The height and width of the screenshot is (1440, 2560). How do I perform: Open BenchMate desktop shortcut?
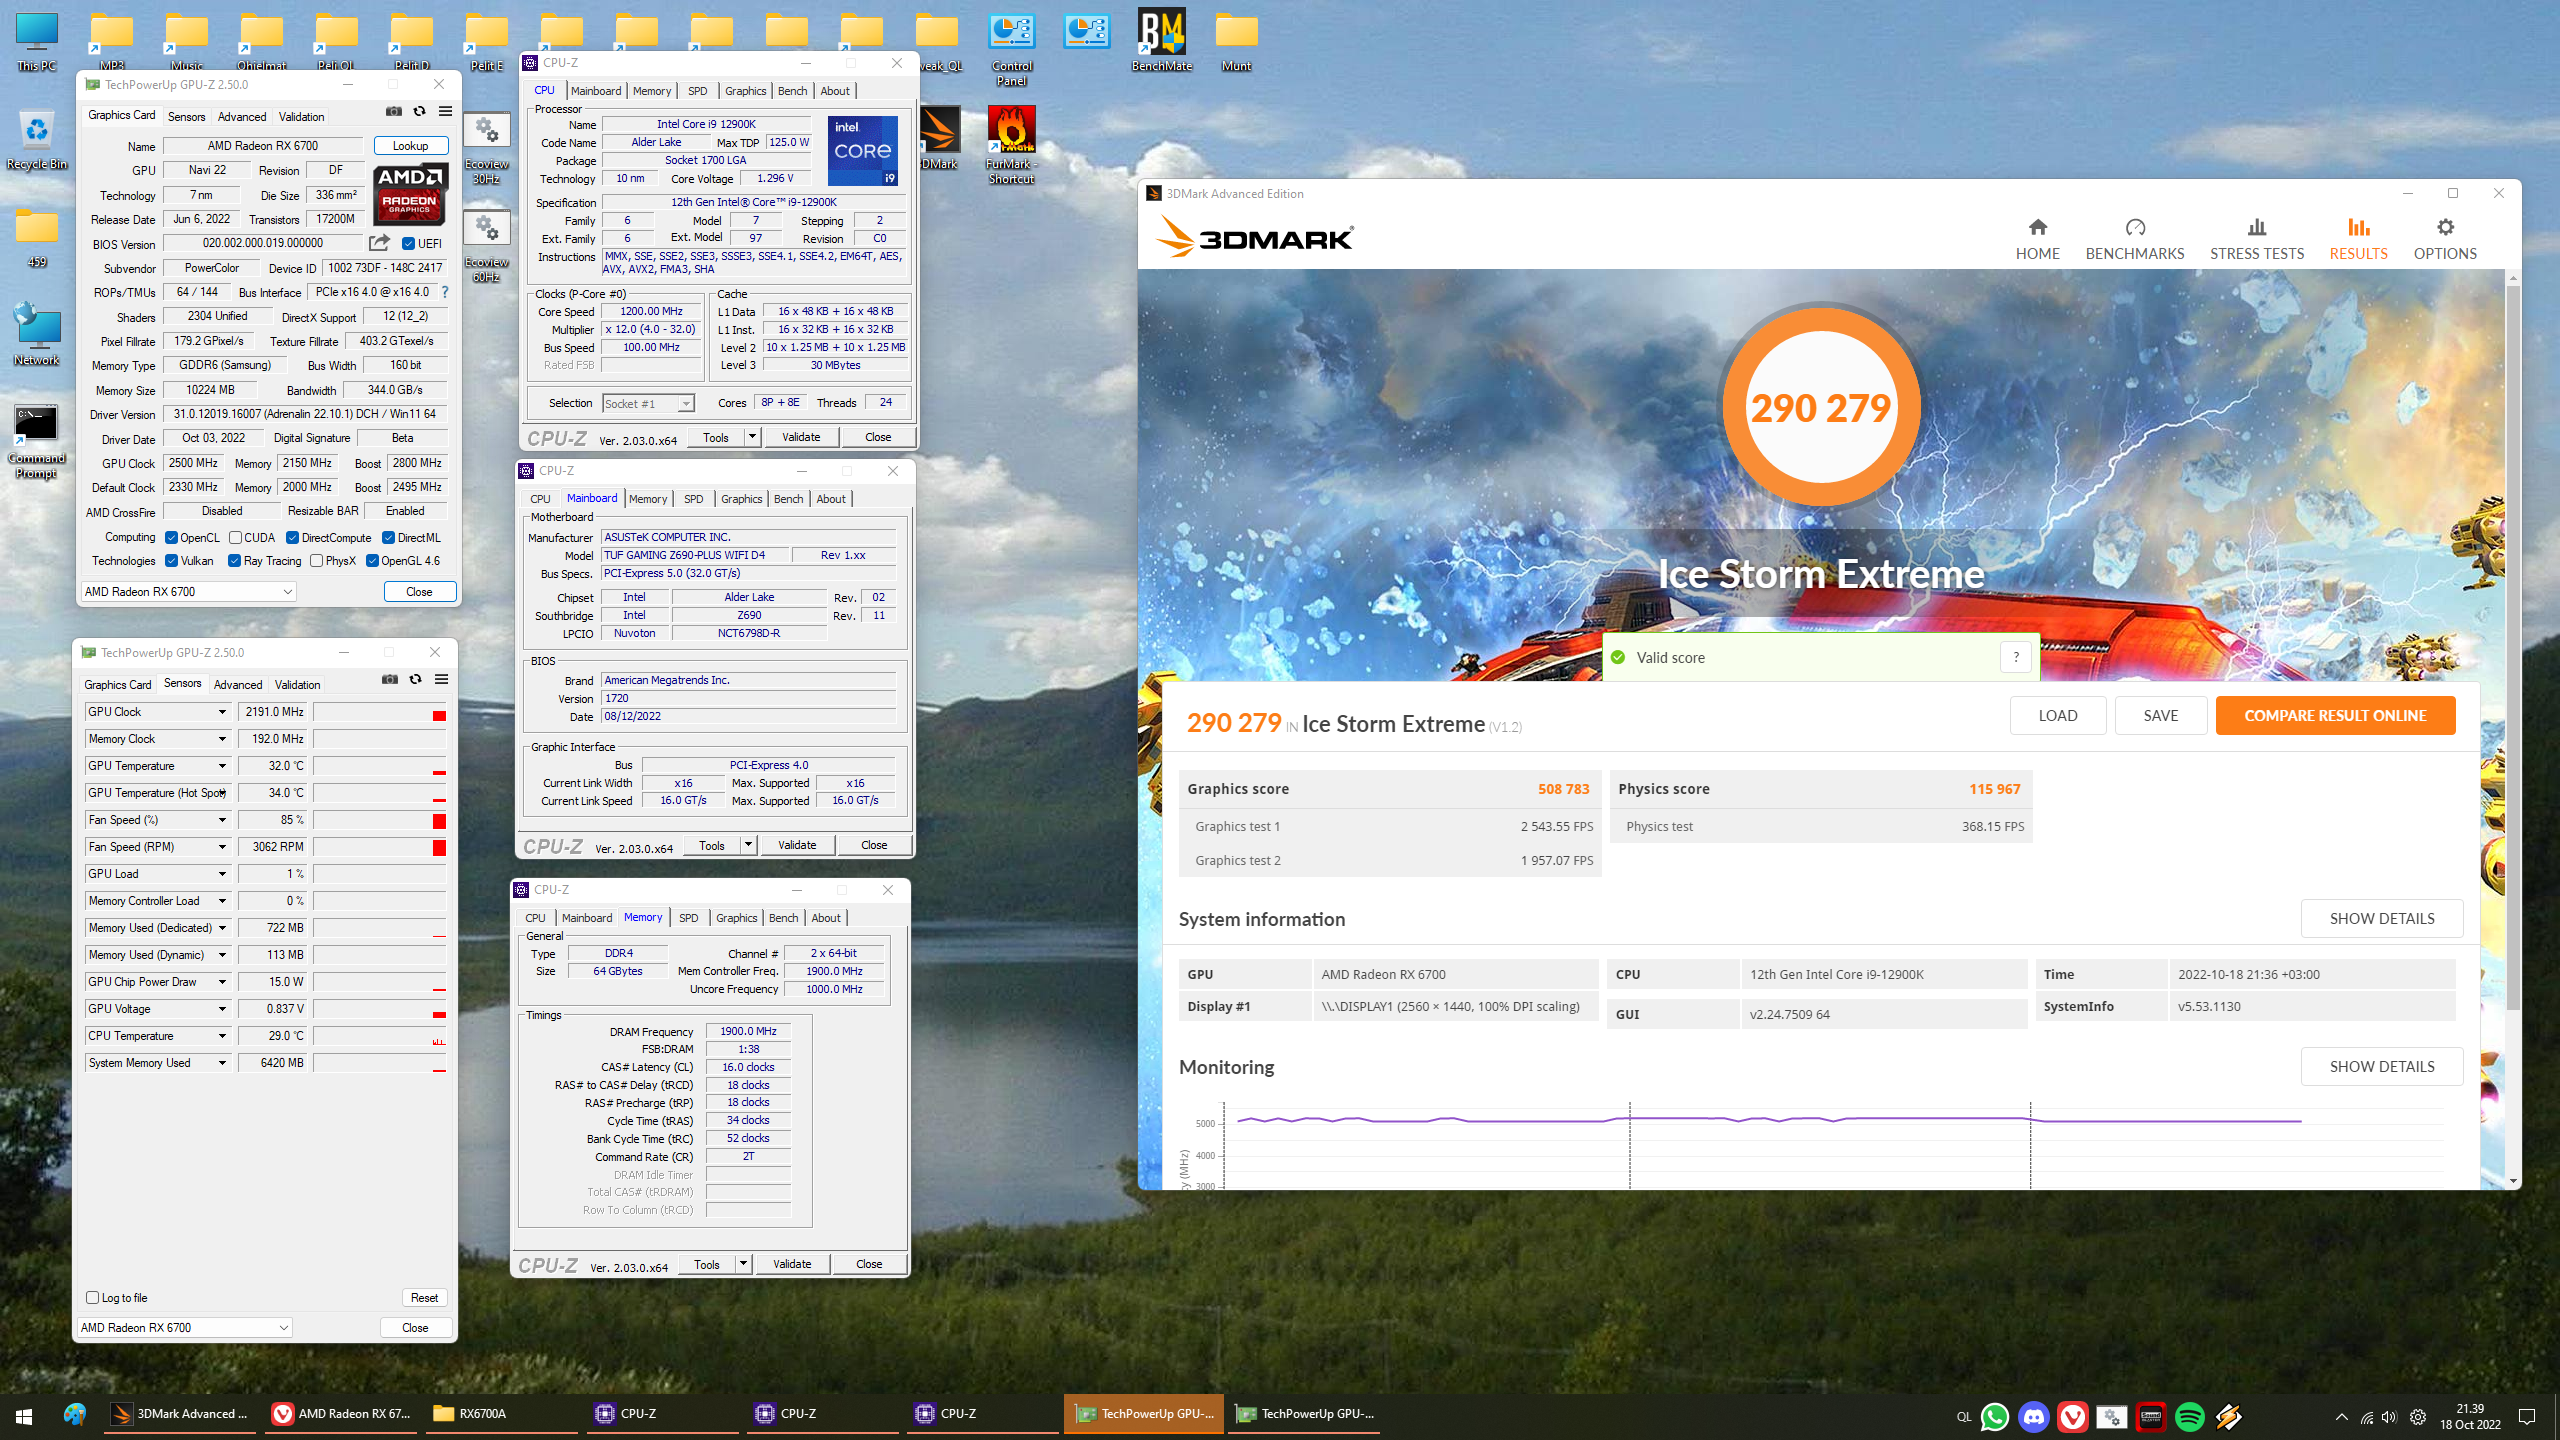(x=1161, y=41)
